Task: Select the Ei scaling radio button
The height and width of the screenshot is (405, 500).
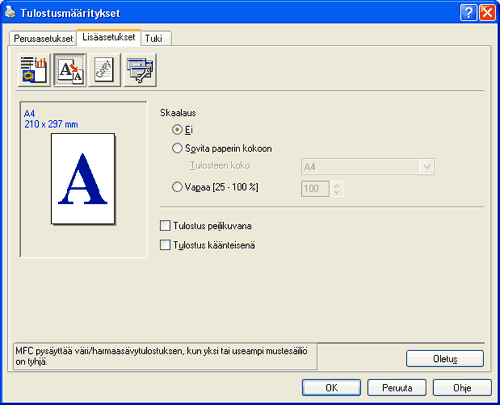Action: 177,129
